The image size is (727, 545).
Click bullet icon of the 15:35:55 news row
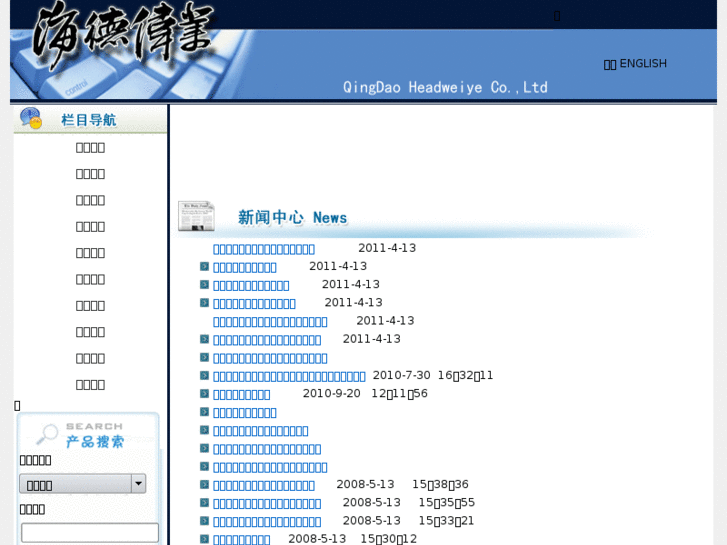click(204, 502)
